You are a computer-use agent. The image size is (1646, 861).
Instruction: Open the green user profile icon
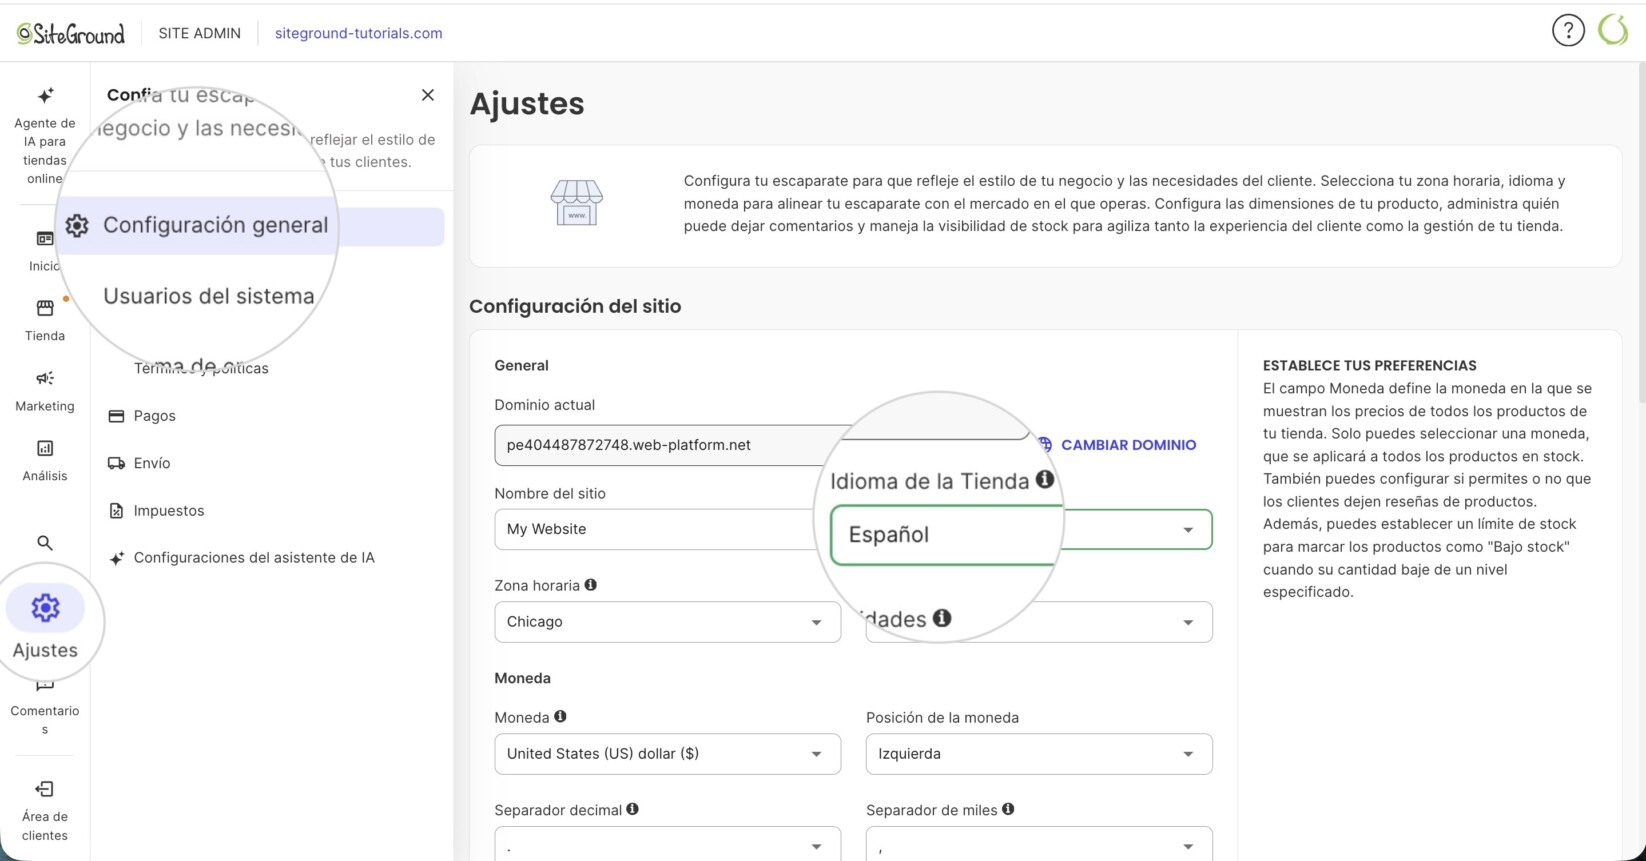click(x=1613, y=30)
